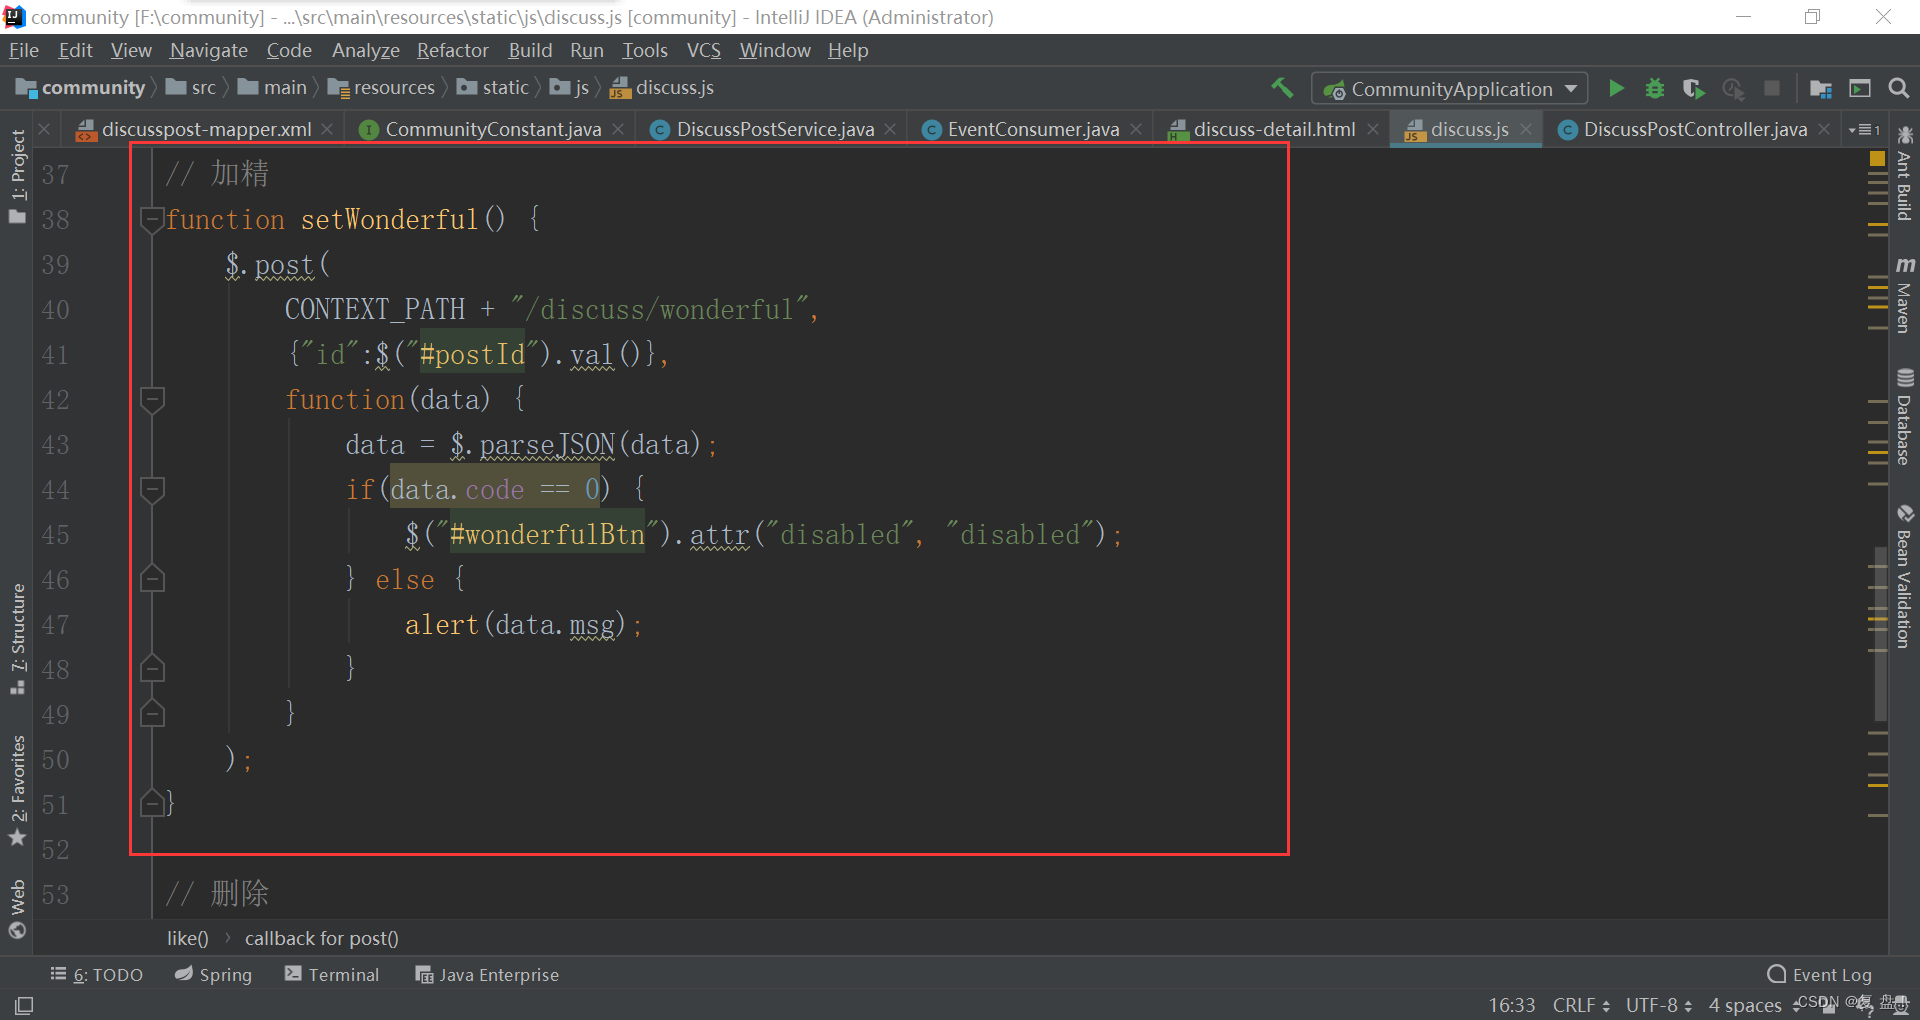Image resolution: width=1920 pixels, height=1020 pixels.
Task: Run CommunityApplication with the green play button
Action: coord(1616,88)
